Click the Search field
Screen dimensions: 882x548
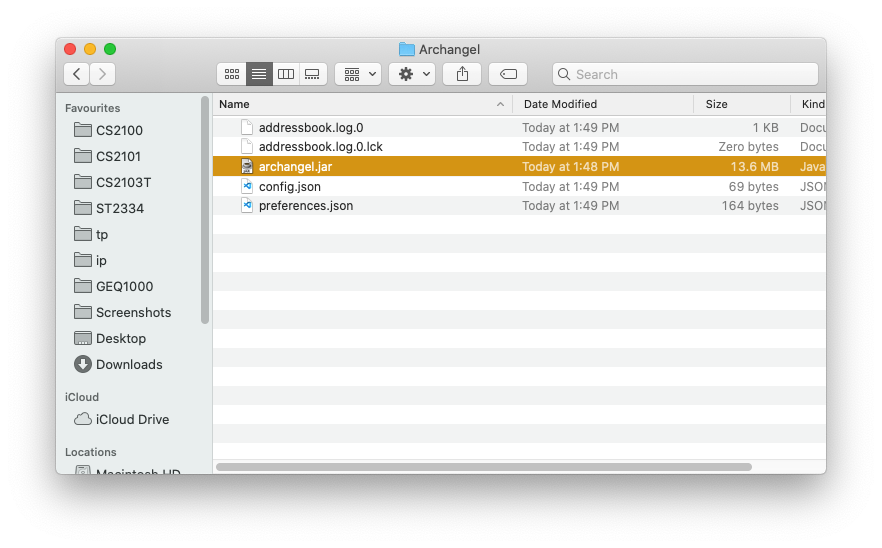tap(685, 74)
